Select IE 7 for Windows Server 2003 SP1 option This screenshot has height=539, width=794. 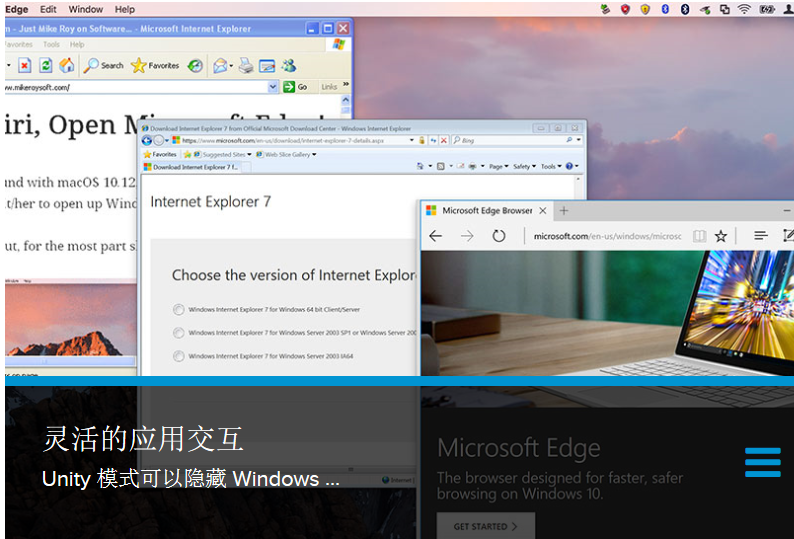point(178,333)
